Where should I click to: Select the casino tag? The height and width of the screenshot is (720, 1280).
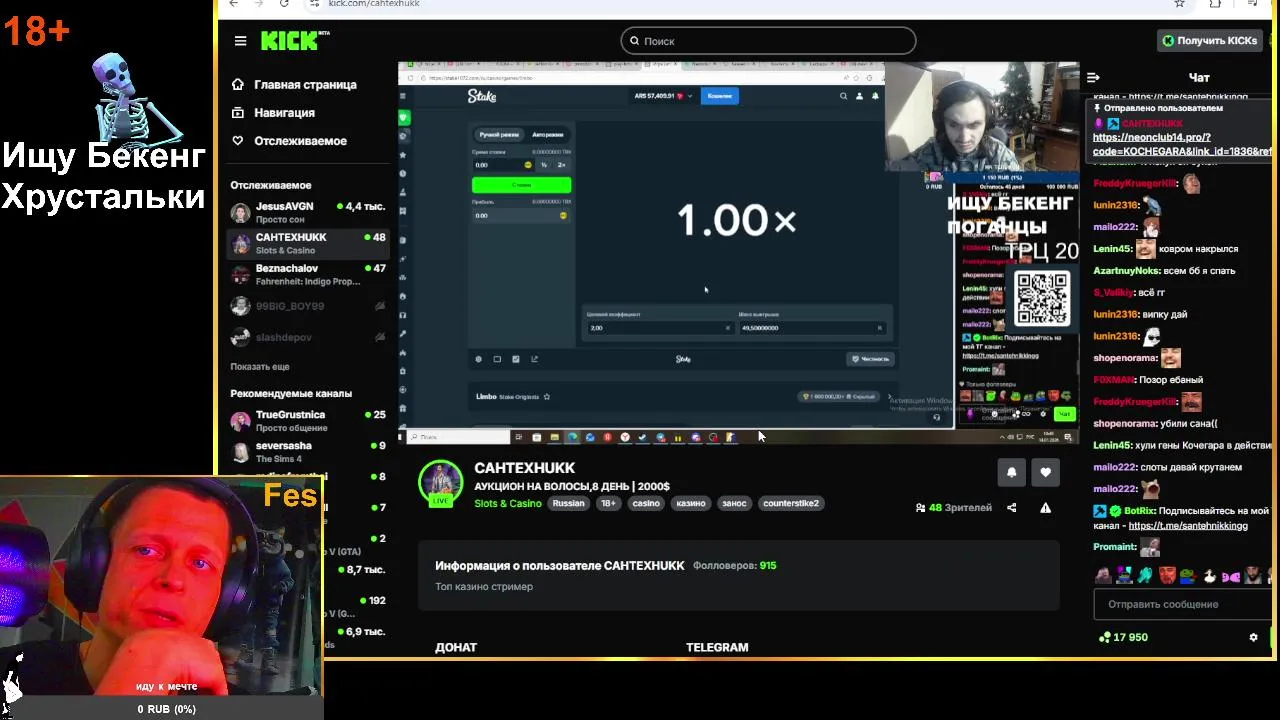(x=646, y=503)
